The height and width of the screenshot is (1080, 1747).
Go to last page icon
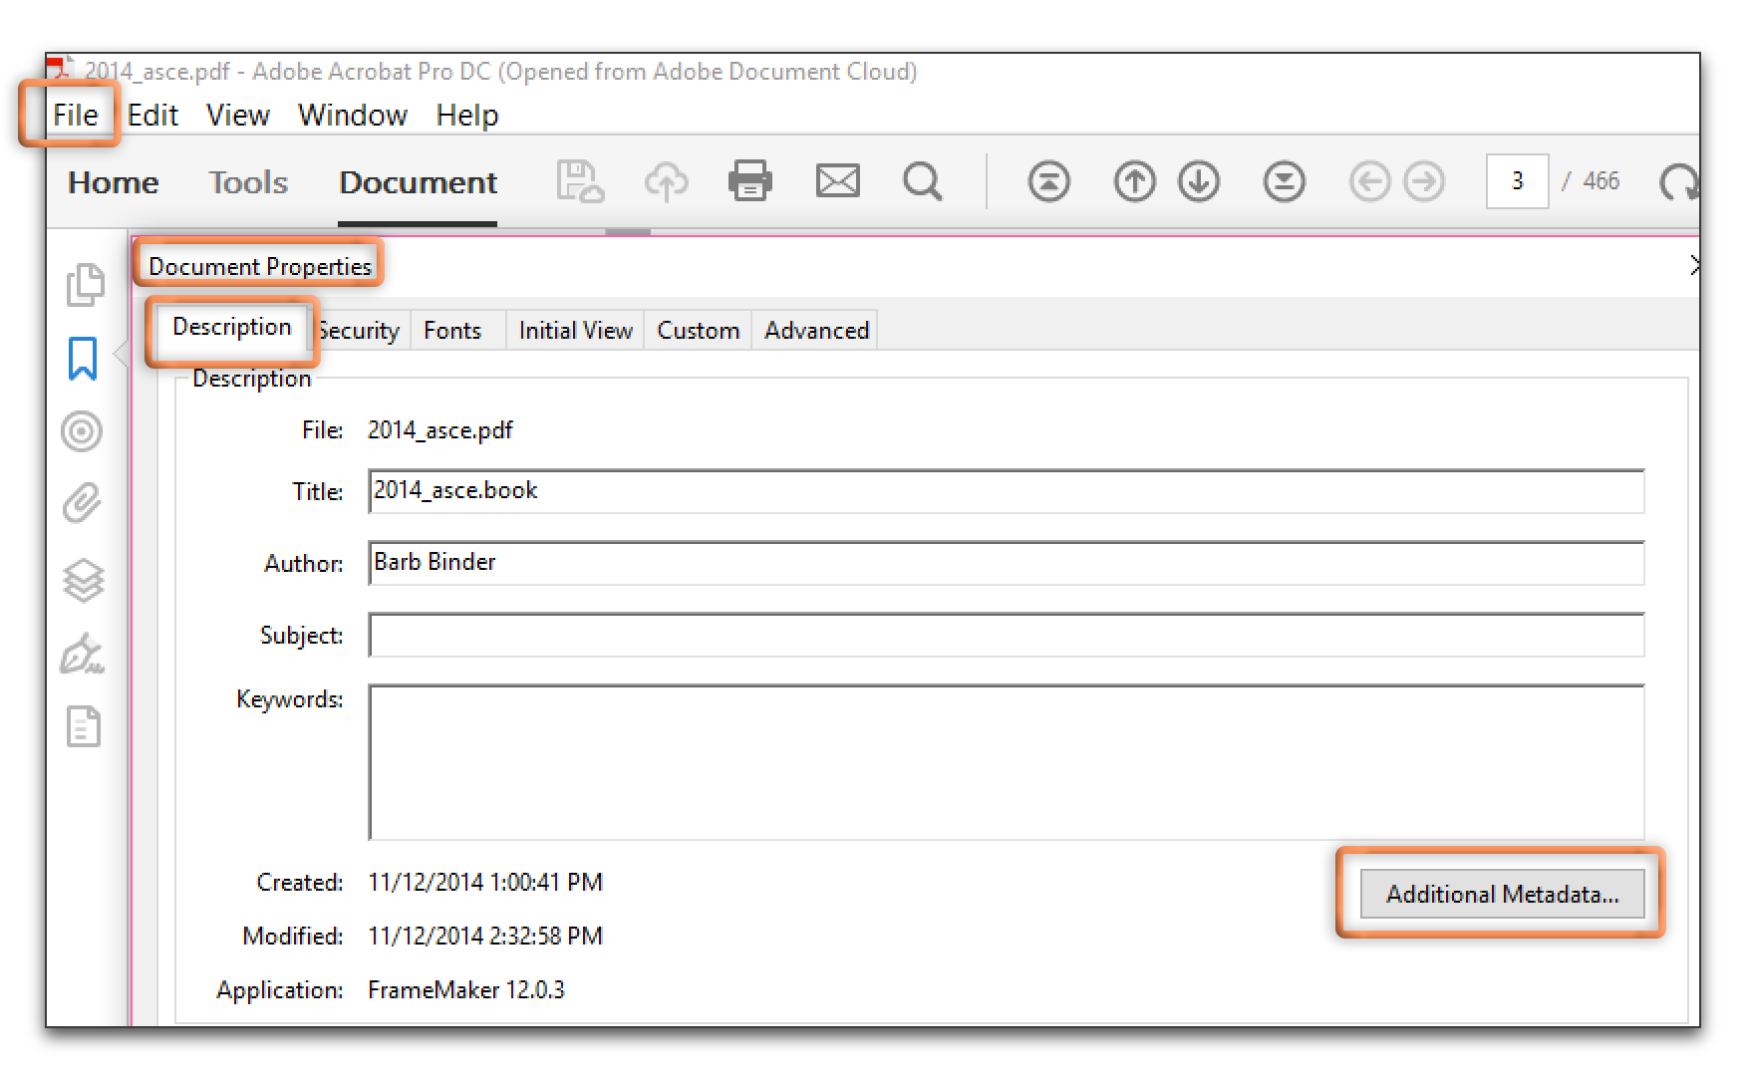click(x=1283, y=181)
